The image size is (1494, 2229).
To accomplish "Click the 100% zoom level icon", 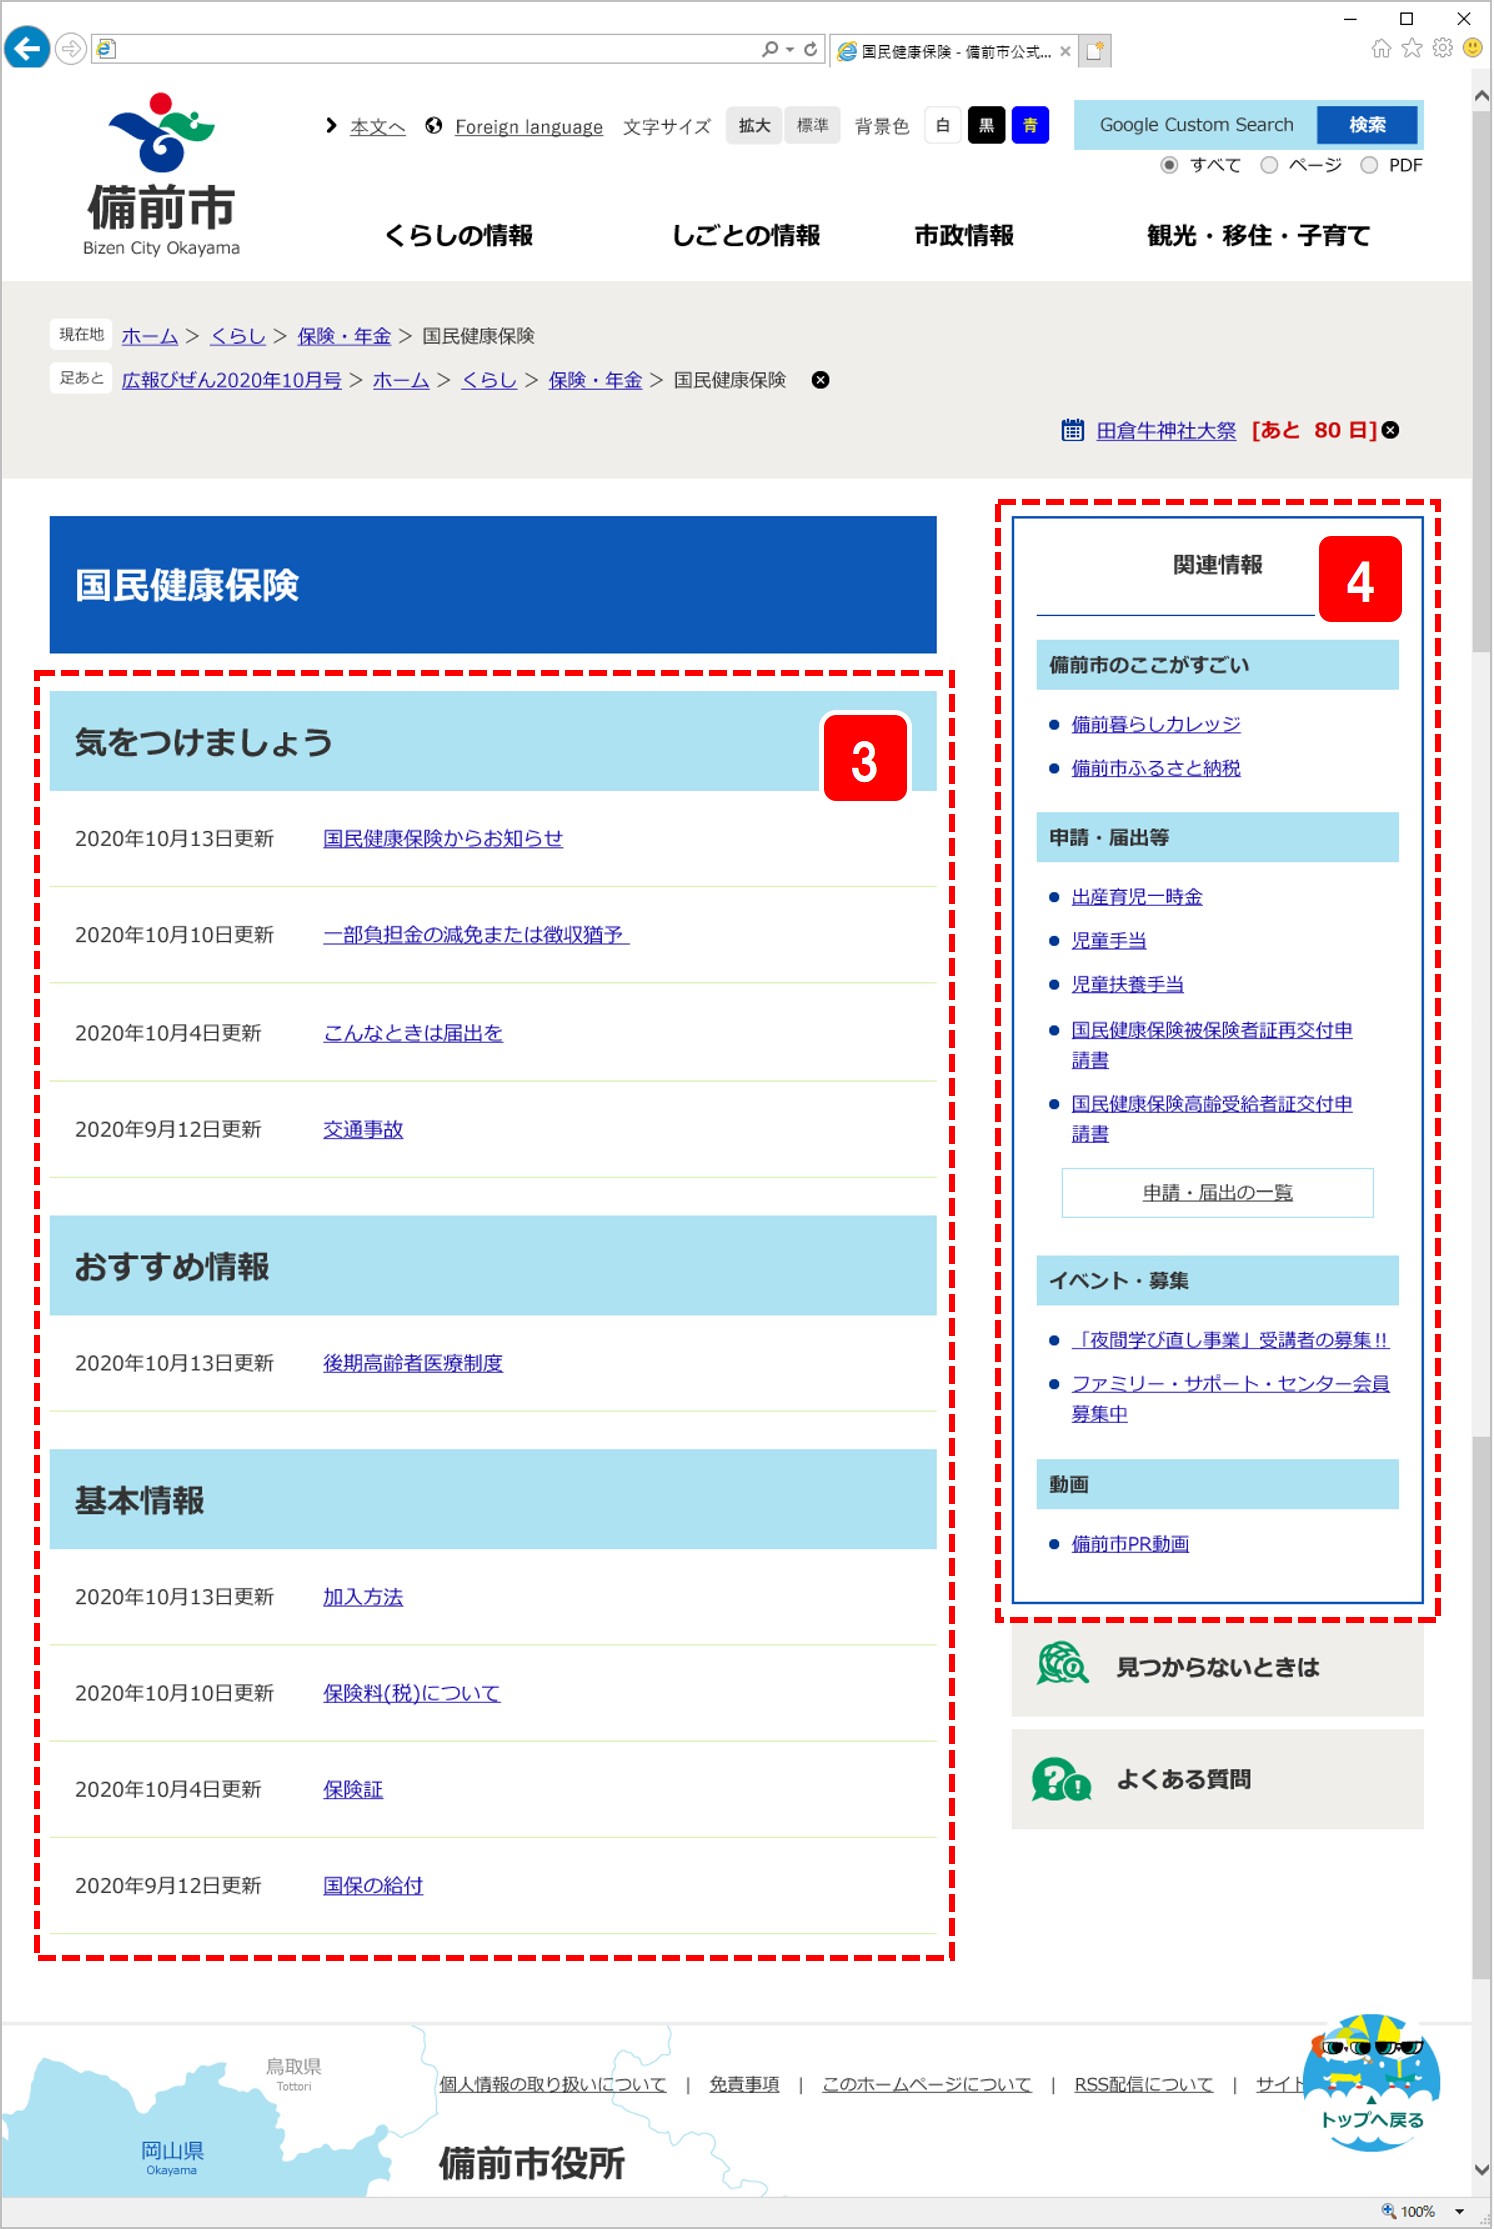I will coord(1389,2210).
